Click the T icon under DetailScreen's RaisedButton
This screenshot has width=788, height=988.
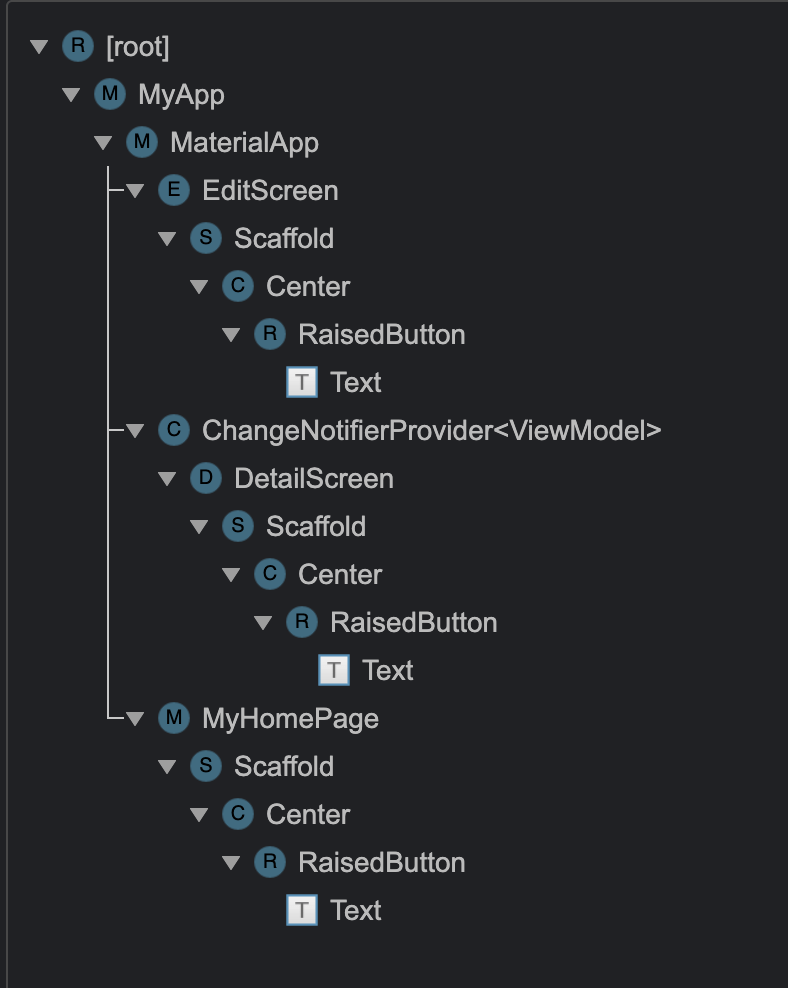tap(334, 670)
